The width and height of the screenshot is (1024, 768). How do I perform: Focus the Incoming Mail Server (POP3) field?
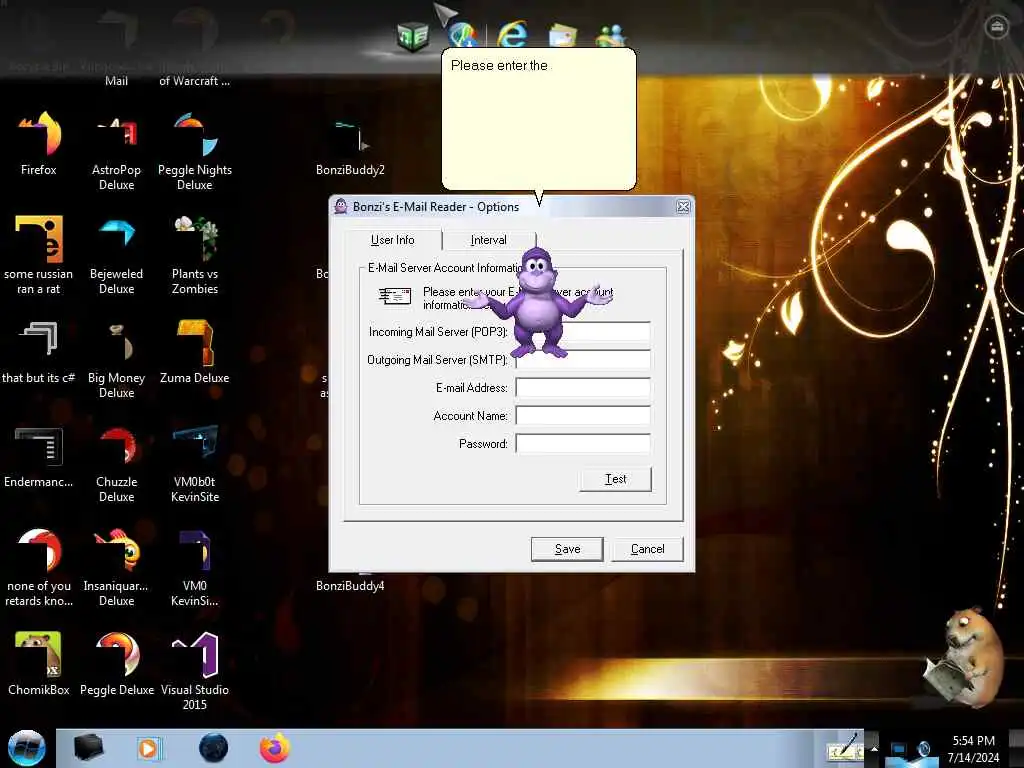pyautogui.click(x=583, y=332)
